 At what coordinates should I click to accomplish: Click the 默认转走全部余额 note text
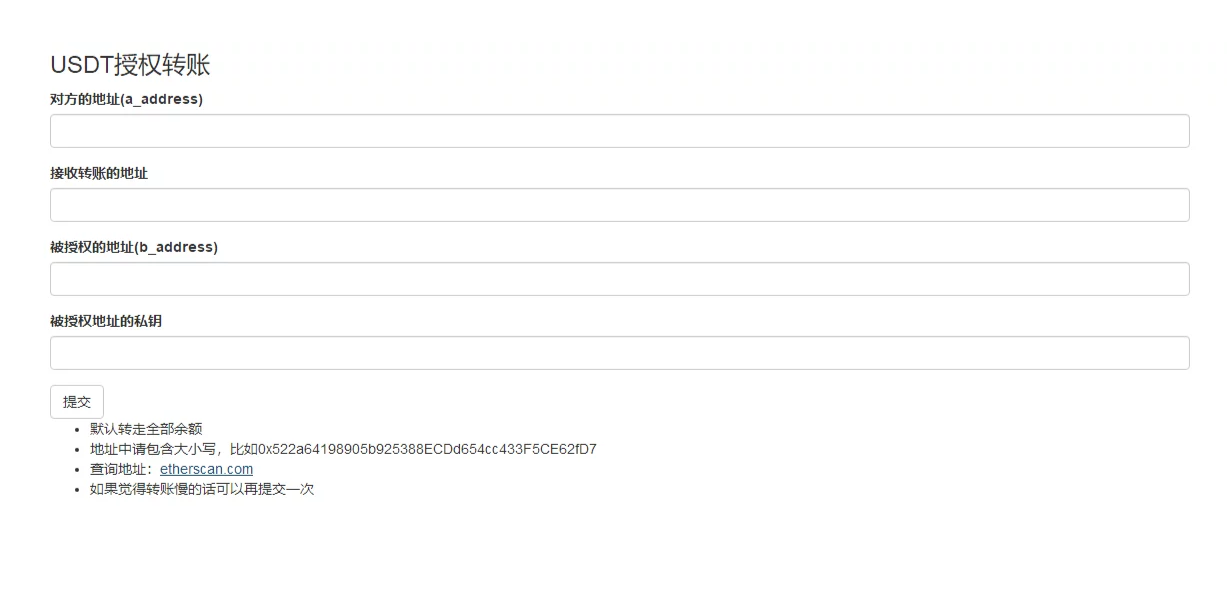(x=146, y=429)
